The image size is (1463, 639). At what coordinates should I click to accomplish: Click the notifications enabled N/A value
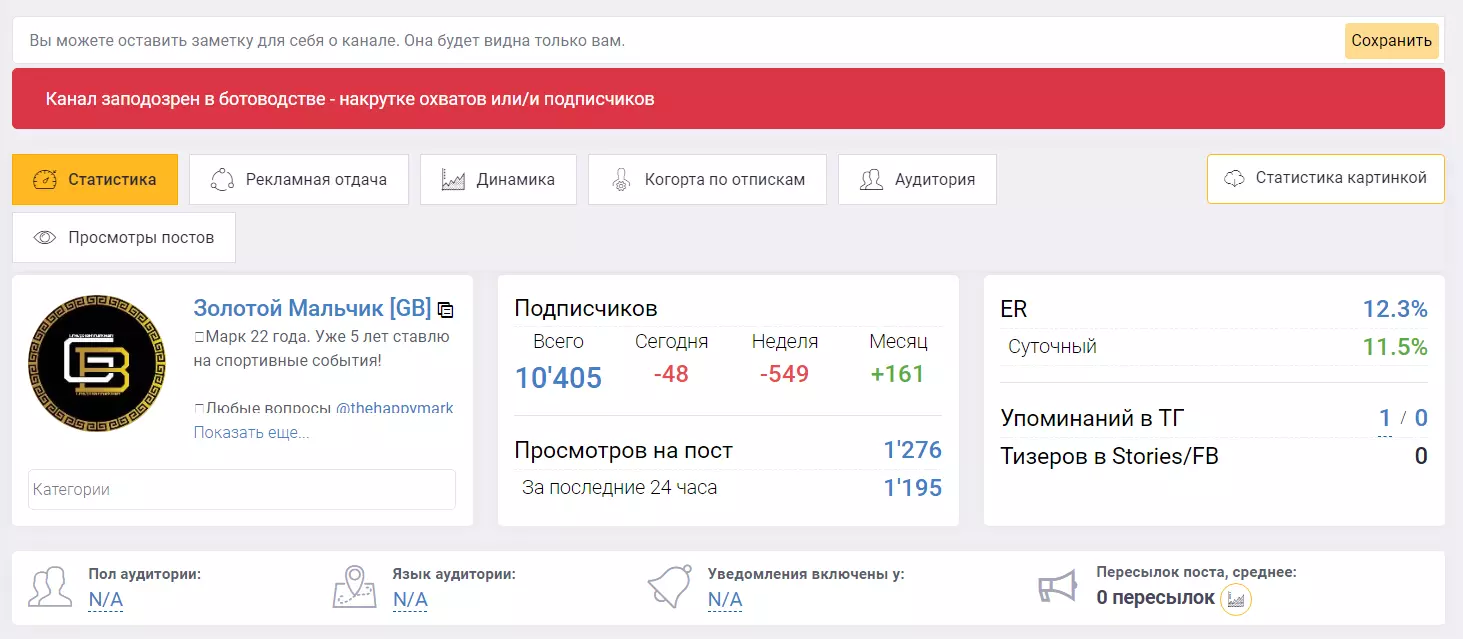(725, 600)
